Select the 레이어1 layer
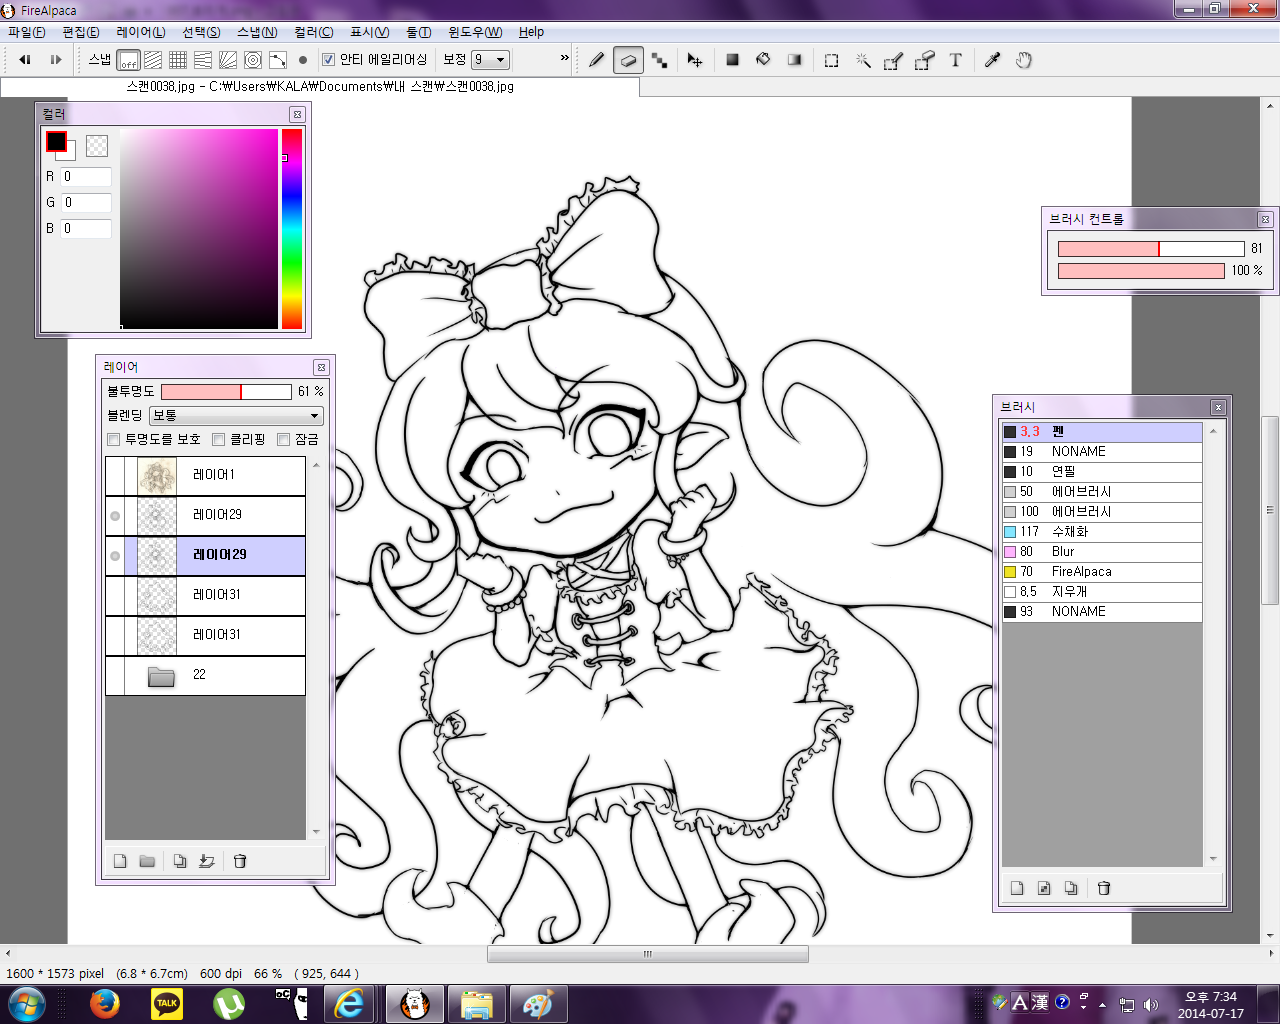This screenshot has height=1024, width=1280. (x=240, y=475)
